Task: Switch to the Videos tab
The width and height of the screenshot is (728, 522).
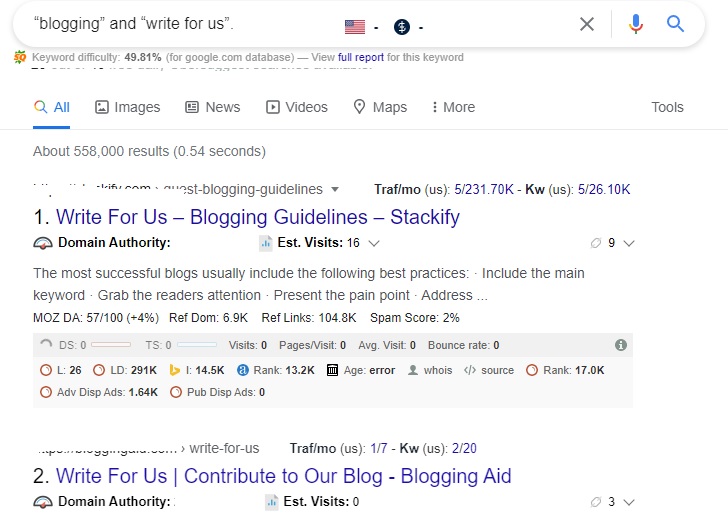Action: [x=297, y=107]
